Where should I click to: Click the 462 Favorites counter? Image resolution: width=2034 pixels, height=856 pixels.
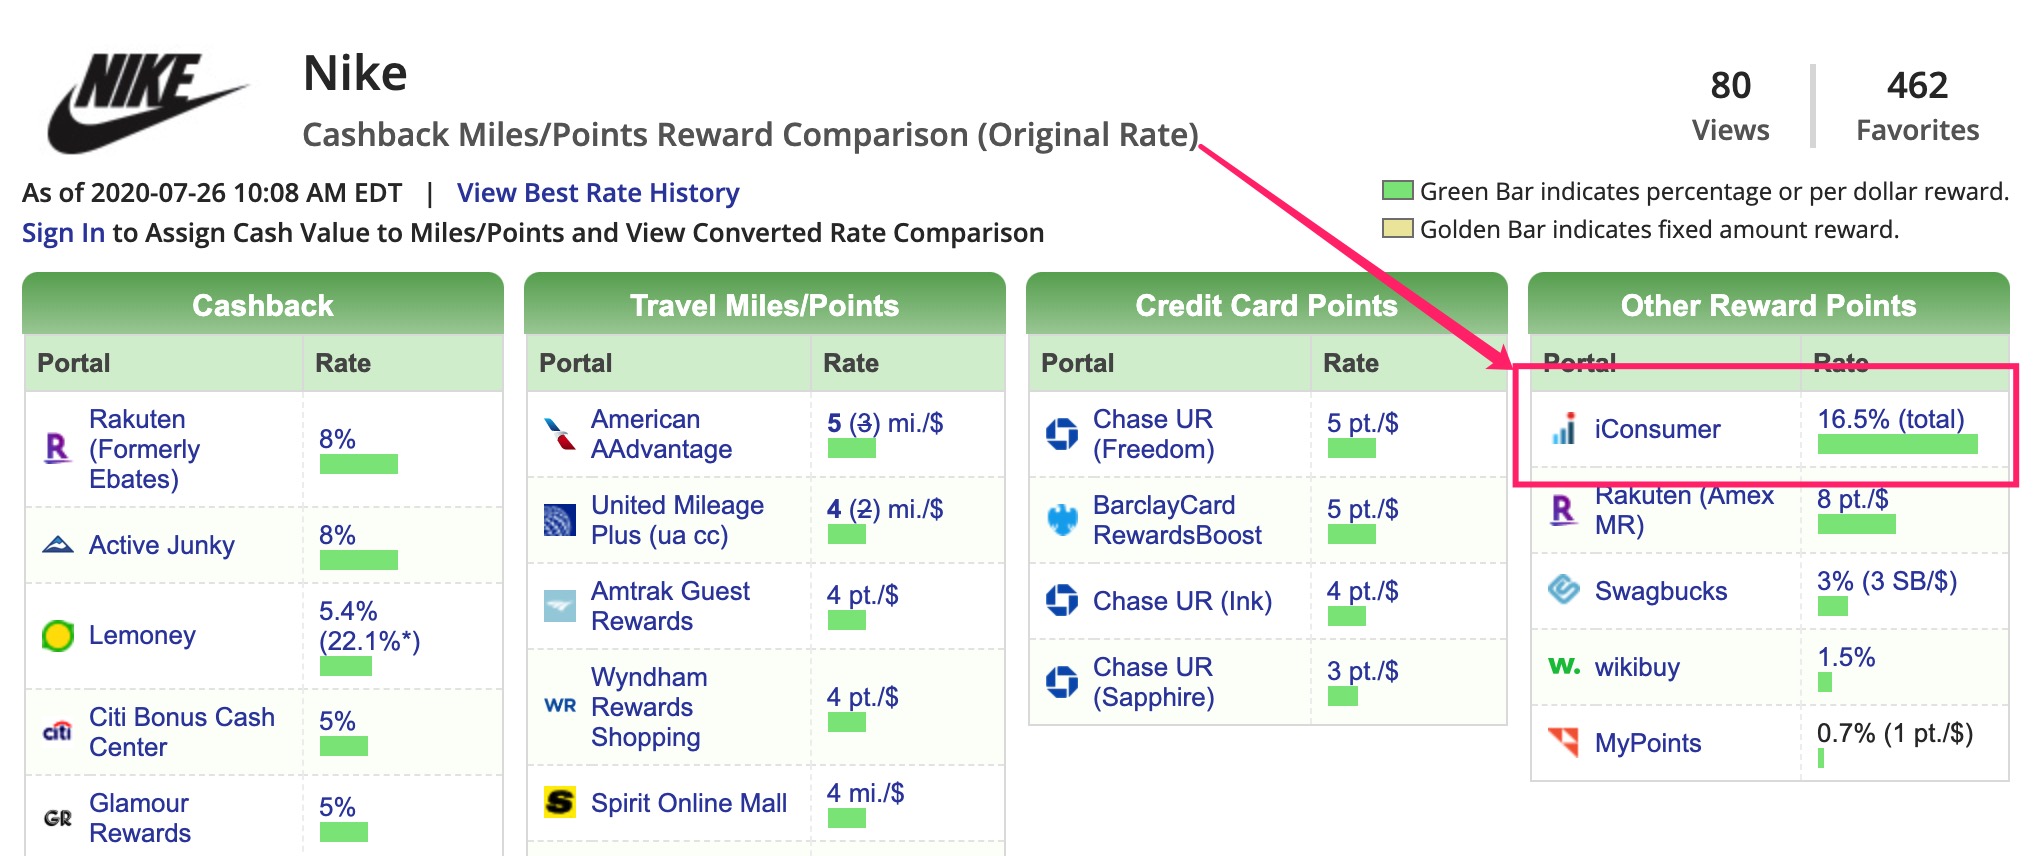[1917, 105]
